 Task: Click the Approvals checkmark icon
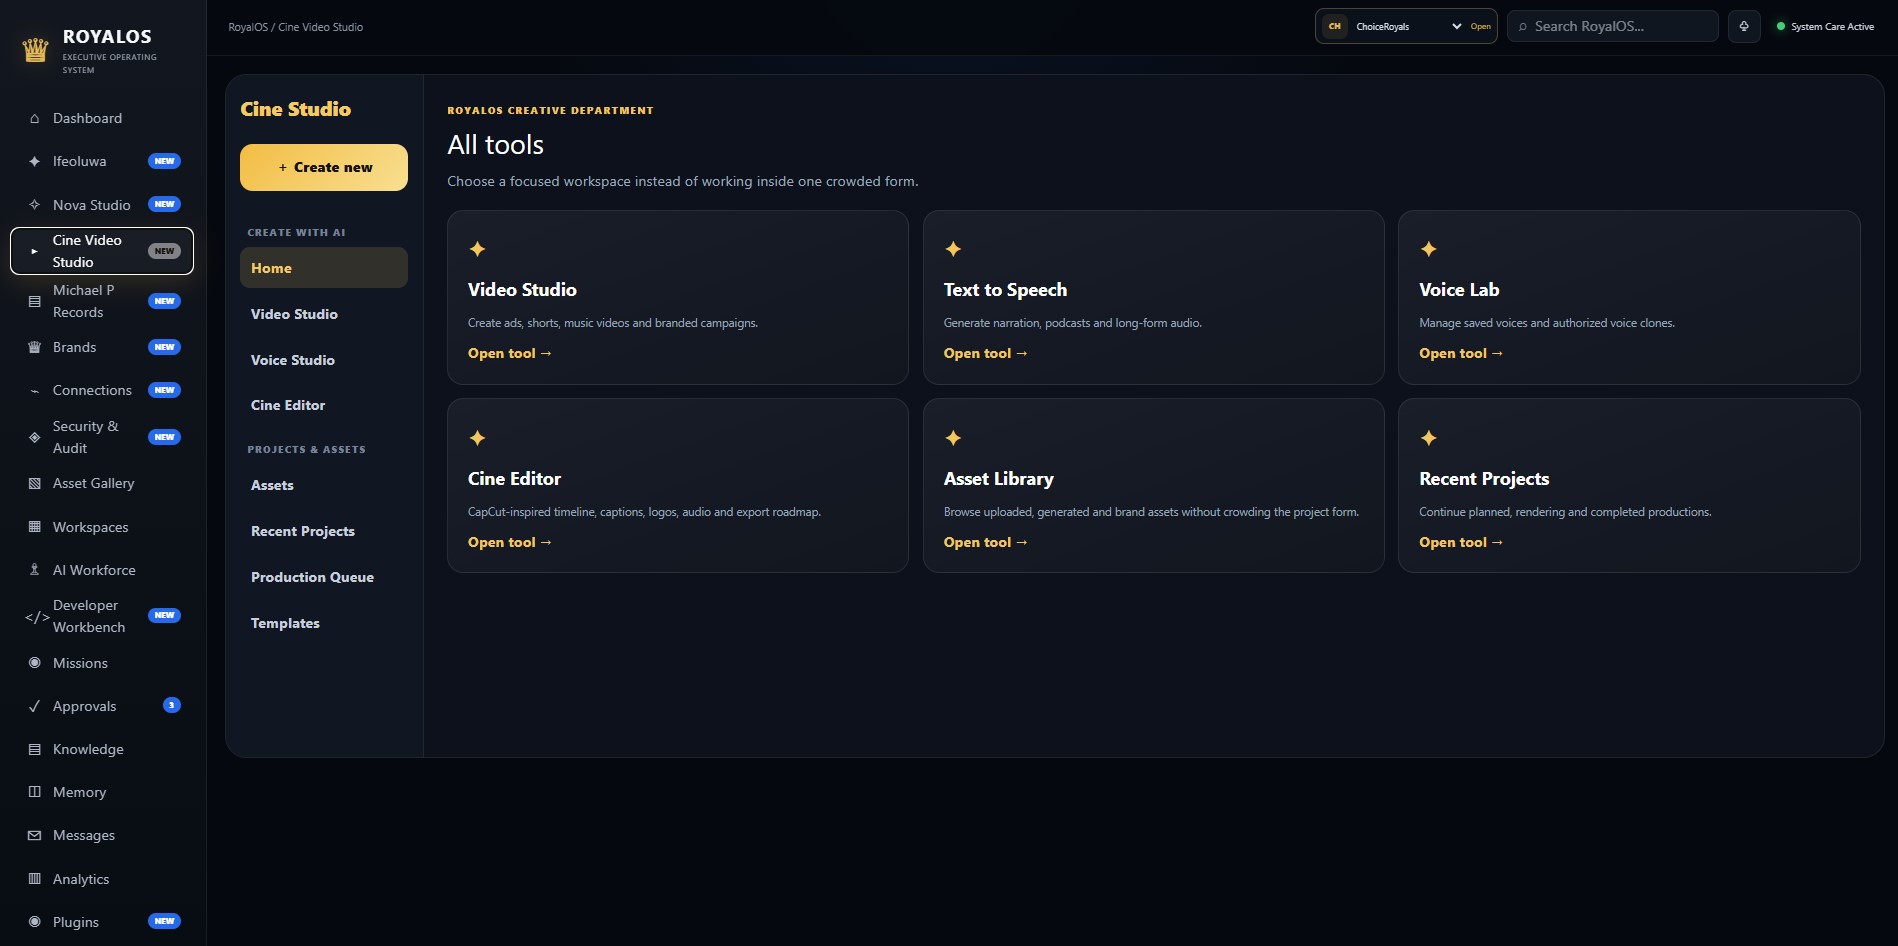35,706
